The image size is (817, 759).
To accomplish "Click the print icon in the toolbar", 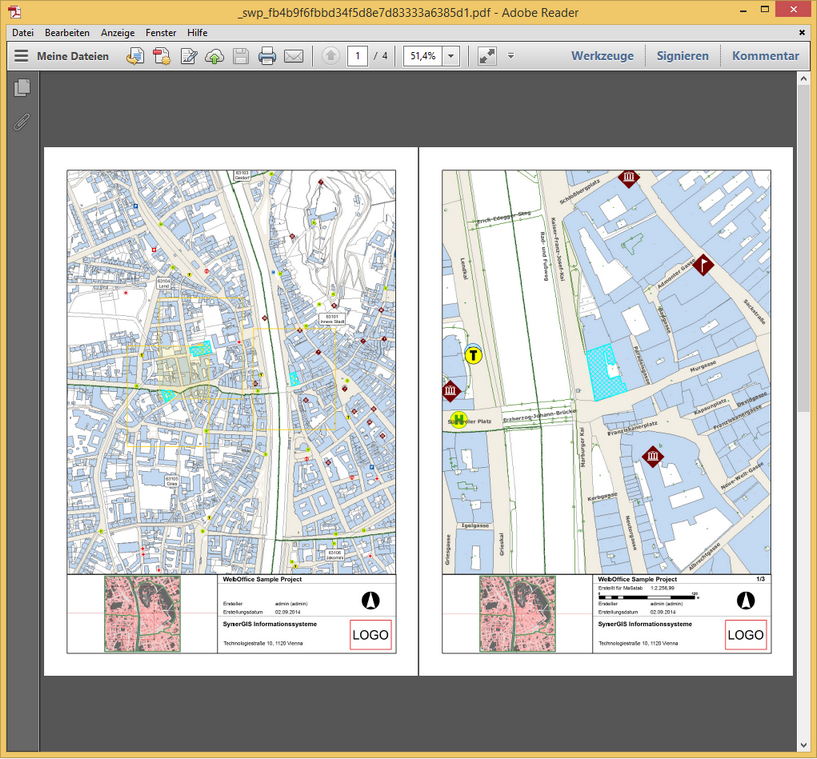I will click(267, 56).
